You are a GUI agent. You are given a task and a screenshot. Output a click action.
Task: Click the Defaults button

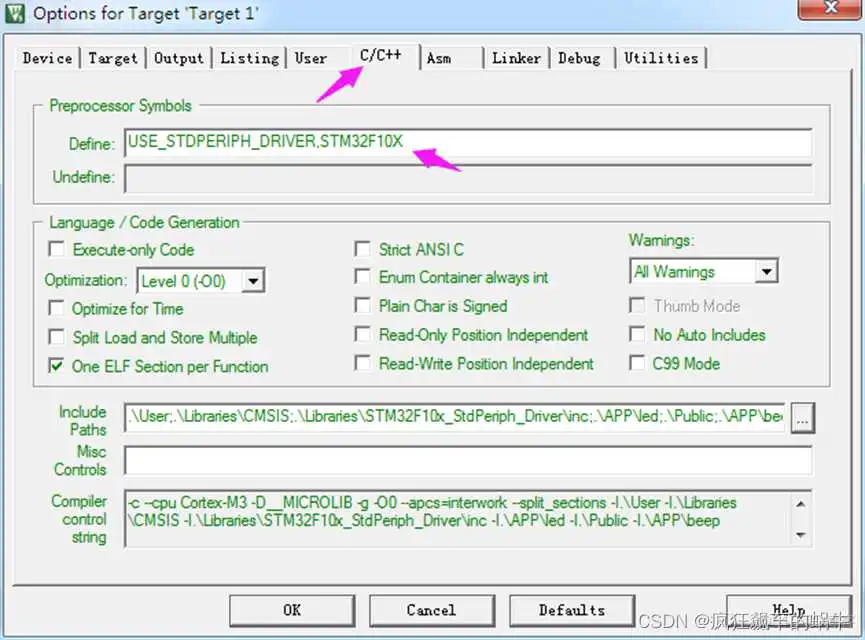click(x=571, y=610)
